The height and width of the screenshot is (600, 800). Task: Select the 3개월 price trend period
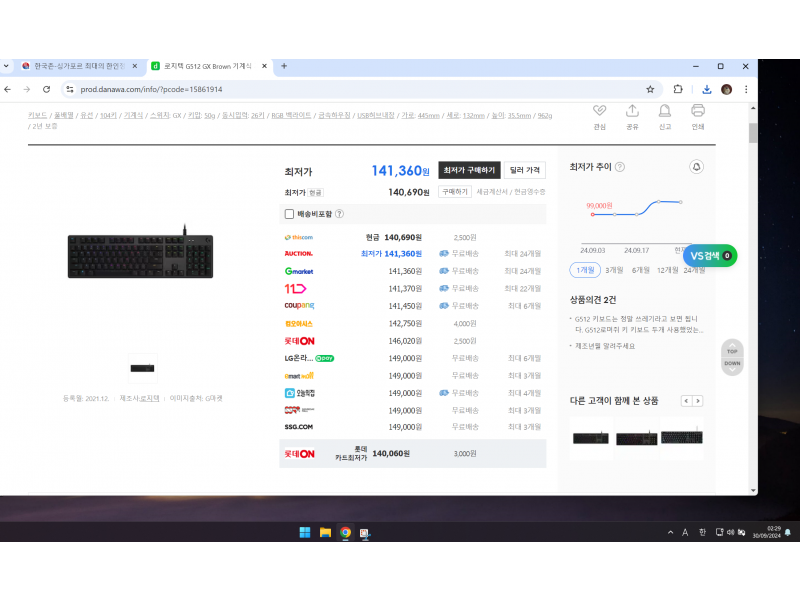[614, 270]
